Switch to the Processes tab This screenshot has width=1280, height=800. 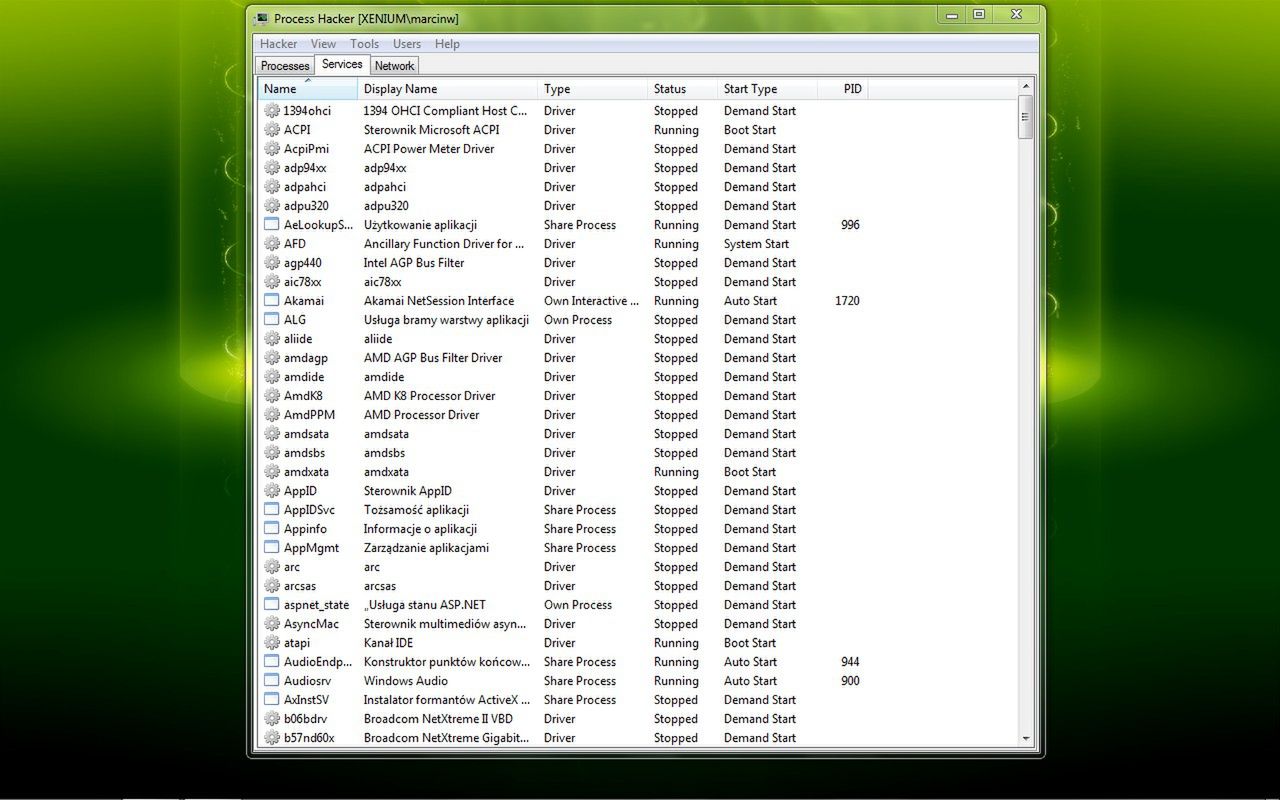click(285, 66)
